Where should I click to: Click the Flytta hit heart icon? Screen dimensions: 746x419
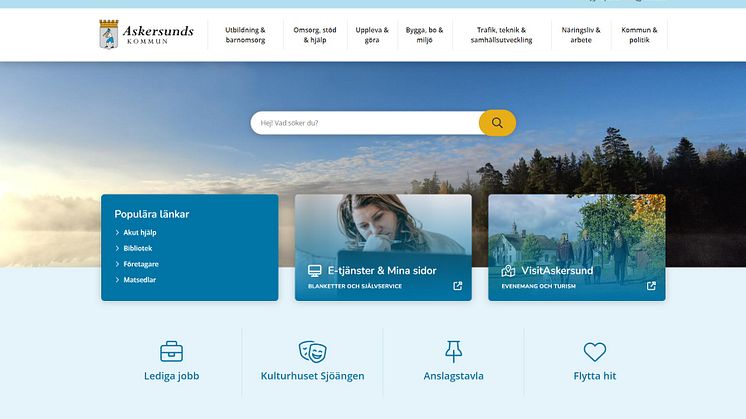click(x=595, y=352)
